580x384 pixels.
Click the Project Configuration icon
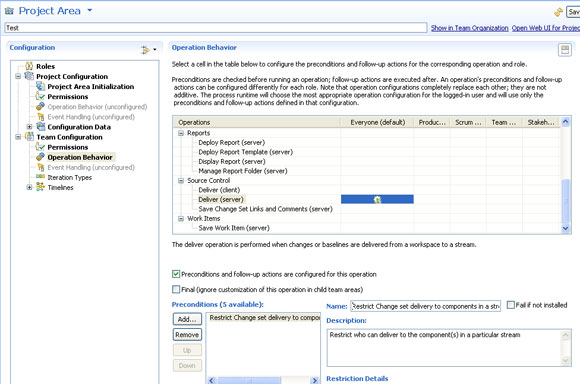29,76
